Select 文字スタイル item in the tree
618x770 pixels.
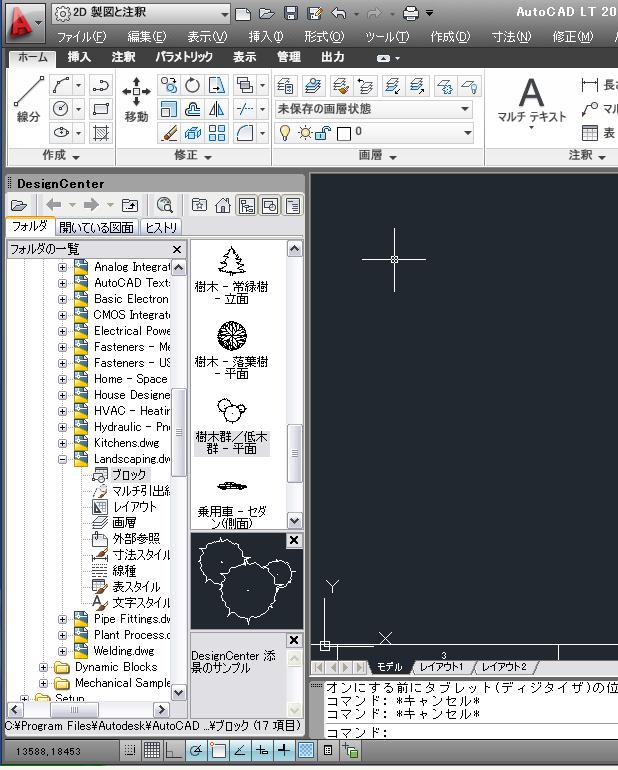click(141, 603)
